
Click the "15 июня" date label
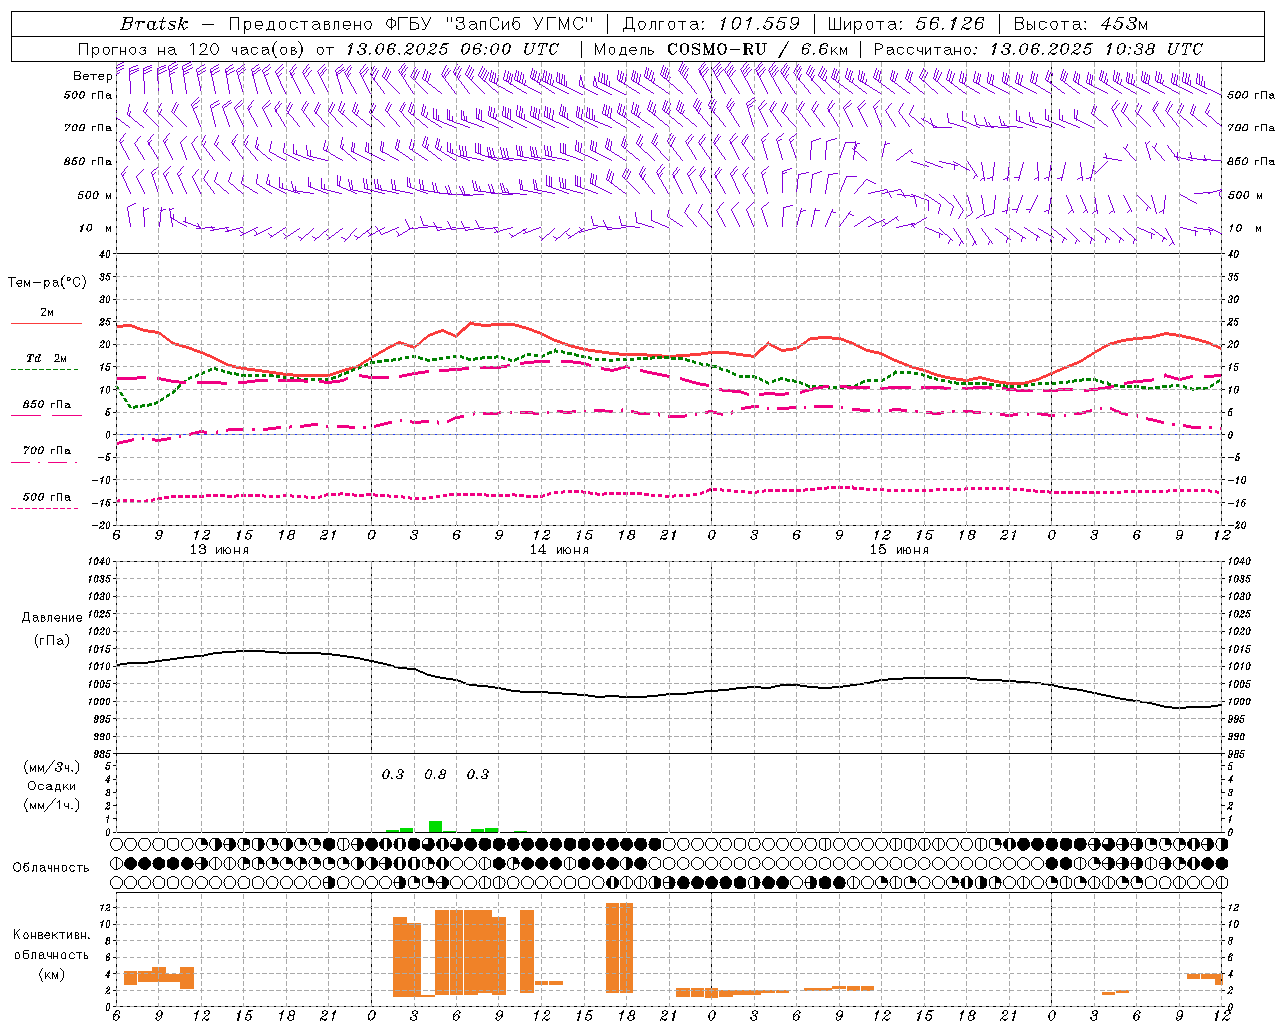click(x=899, y=550)
